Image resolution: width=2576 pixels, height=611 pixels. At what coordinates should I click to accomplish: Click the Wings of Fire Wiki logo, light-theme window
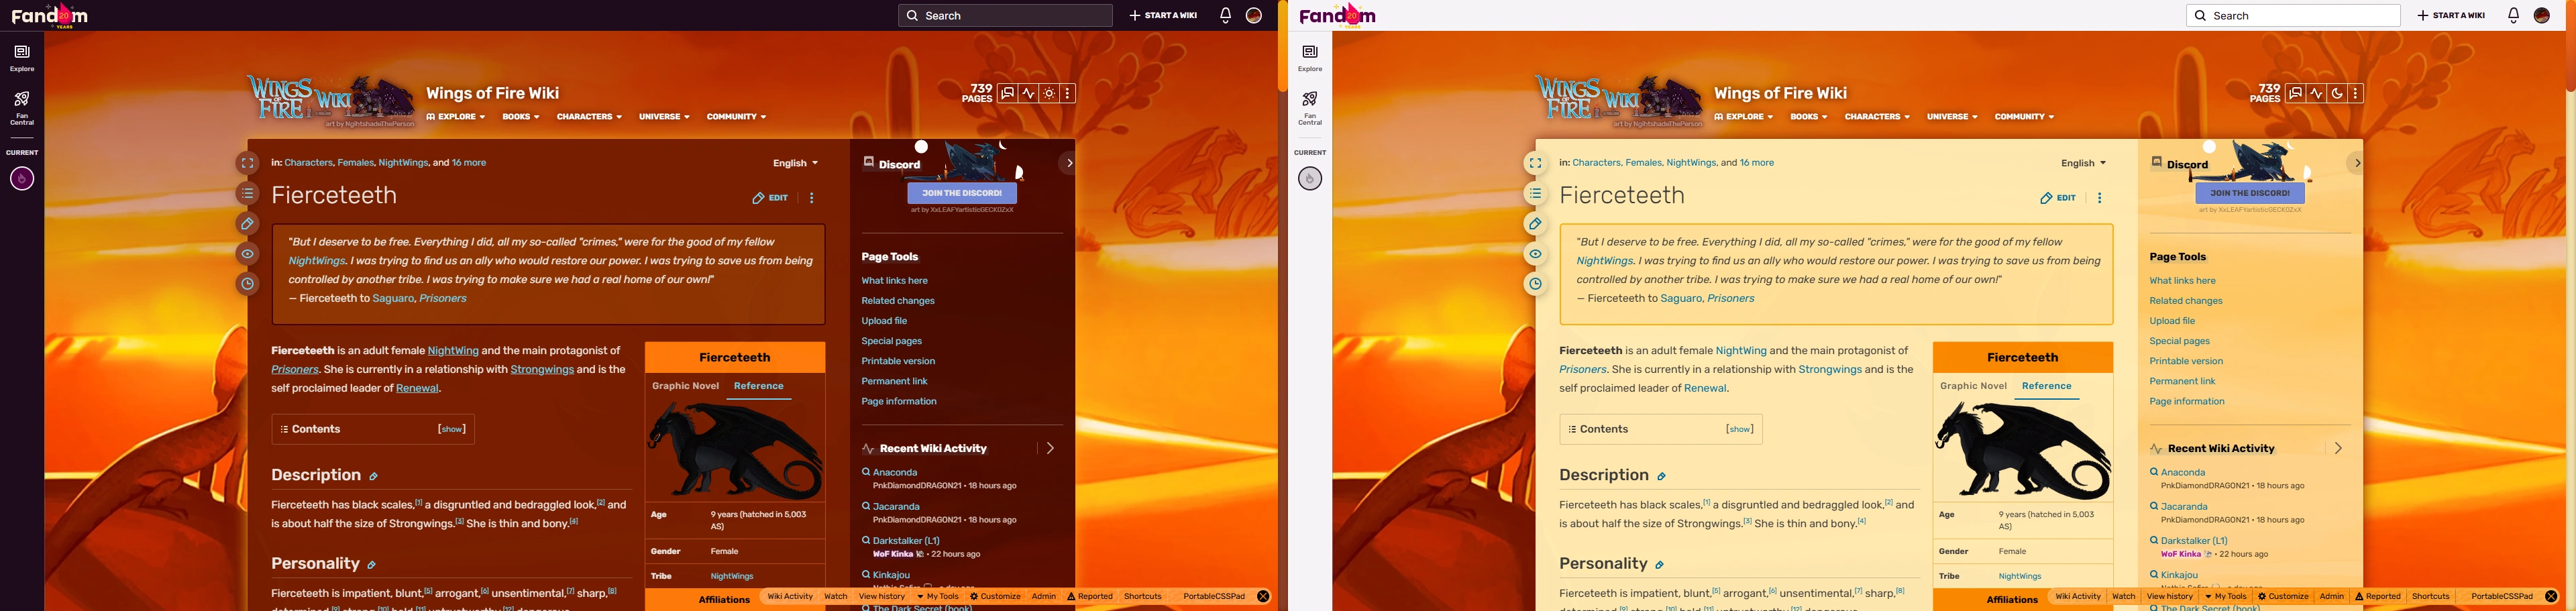tap(1619, 101)
